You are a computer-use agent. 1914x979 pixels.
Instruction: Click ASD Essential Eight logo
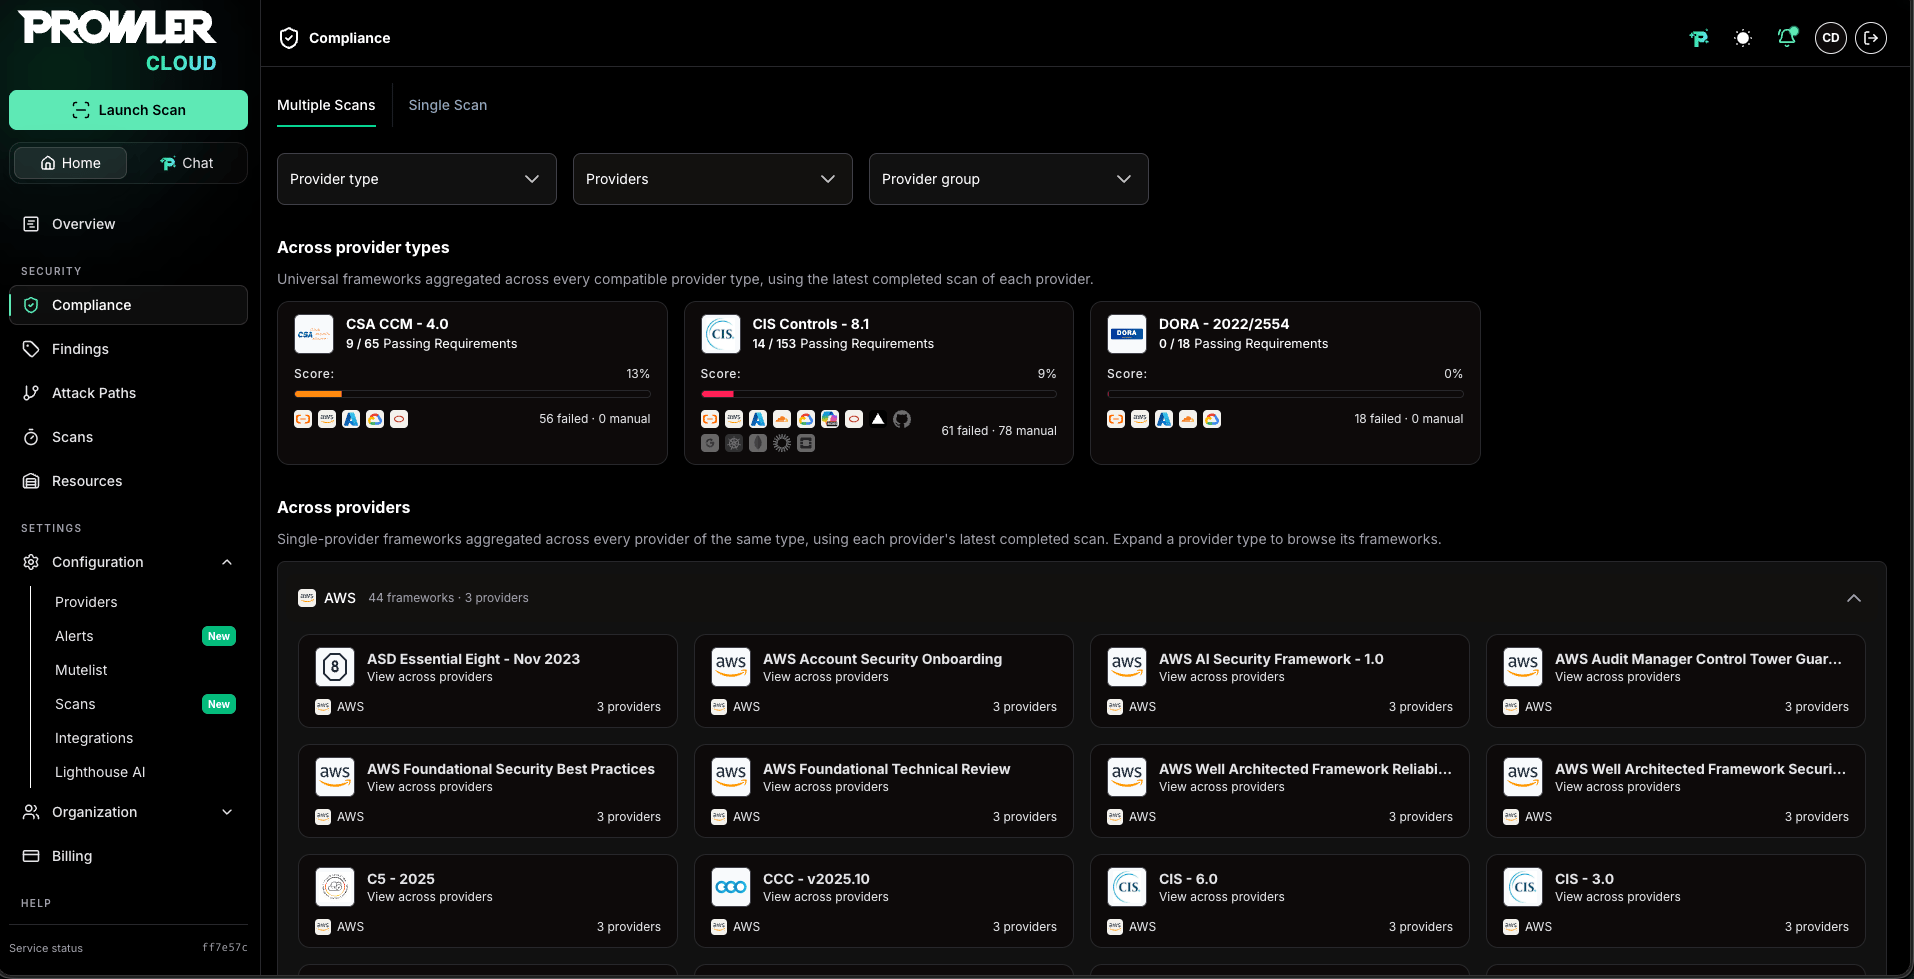coord(335,667)
